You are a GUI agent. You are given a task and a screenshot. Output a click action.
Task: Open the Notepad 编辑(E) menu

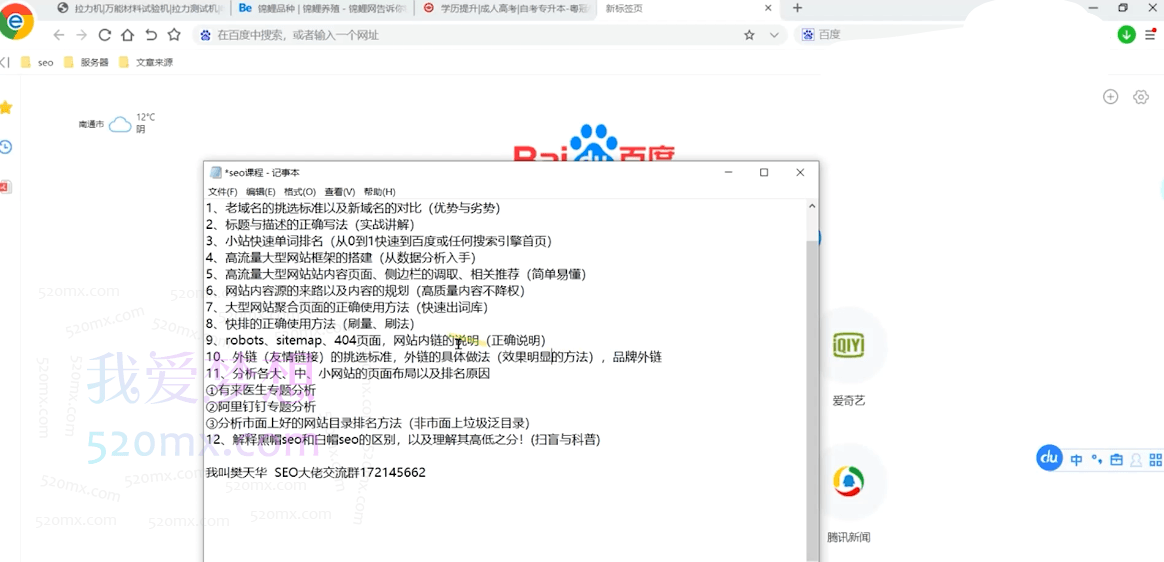point(261,192)
